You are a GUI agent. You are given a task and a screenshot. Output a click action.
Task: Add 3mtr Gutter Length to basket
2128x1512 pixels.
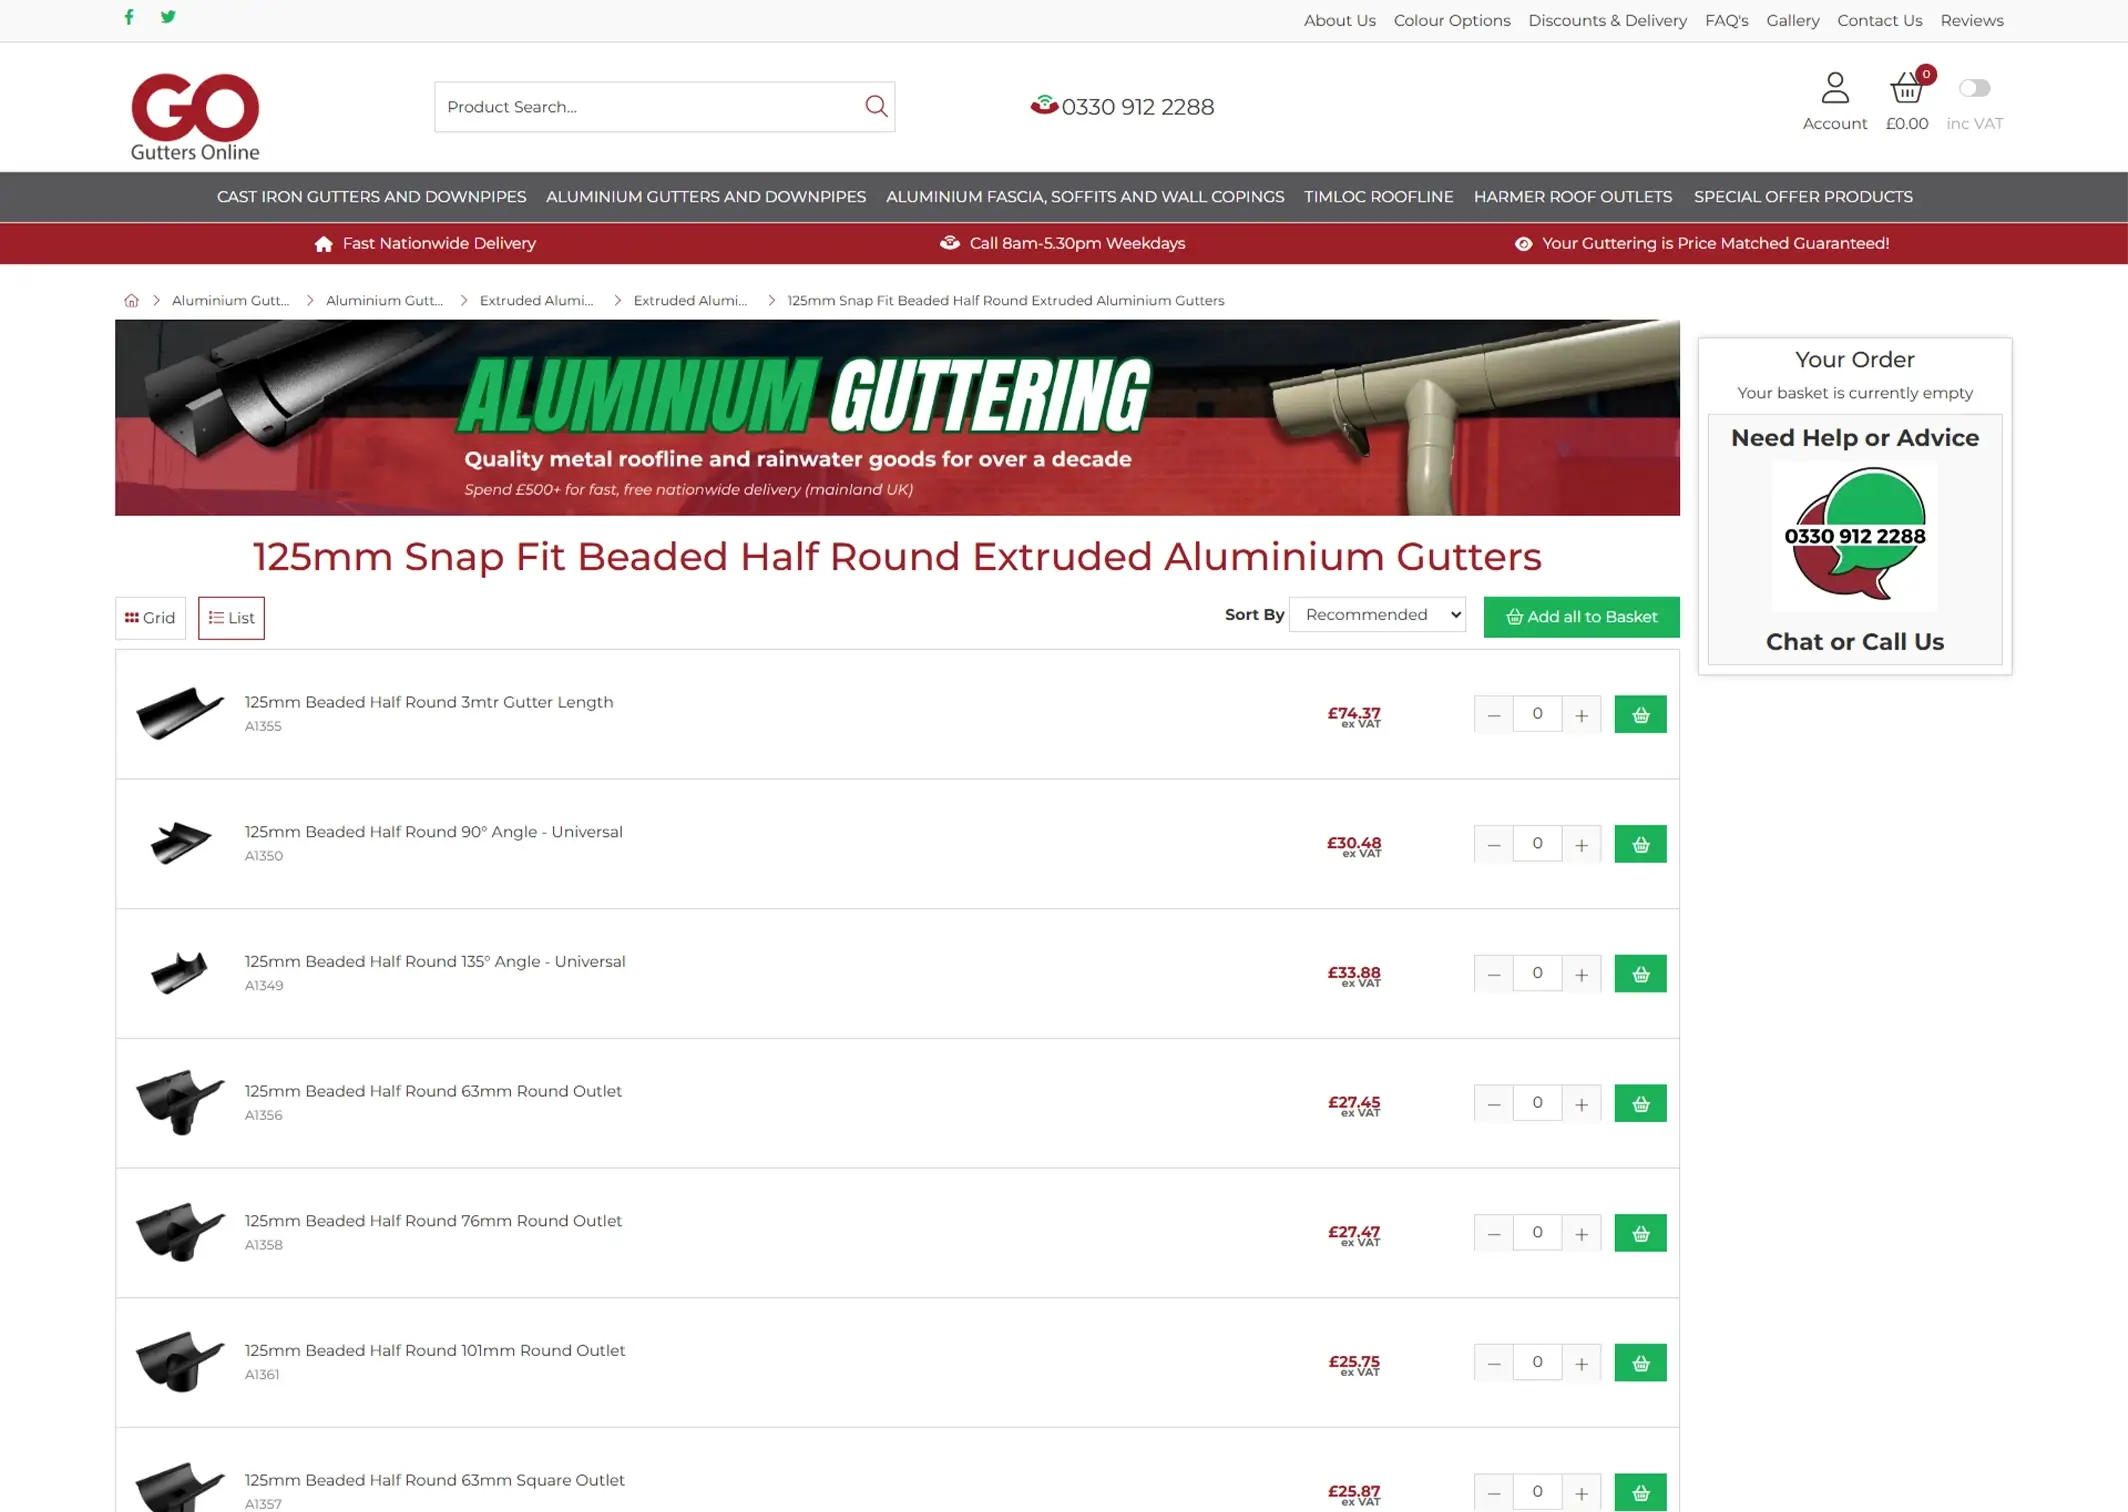tap(1640, 714)
